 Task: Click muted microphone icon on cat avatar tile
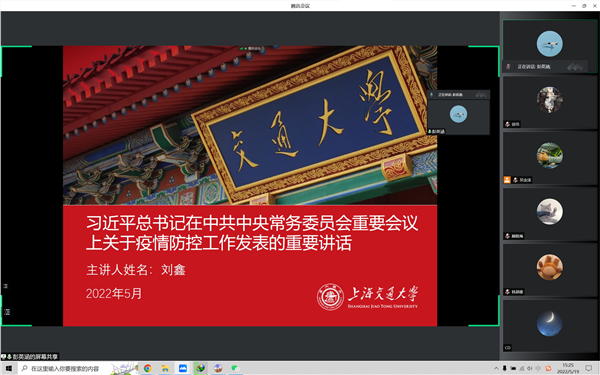tap(507, 236)
